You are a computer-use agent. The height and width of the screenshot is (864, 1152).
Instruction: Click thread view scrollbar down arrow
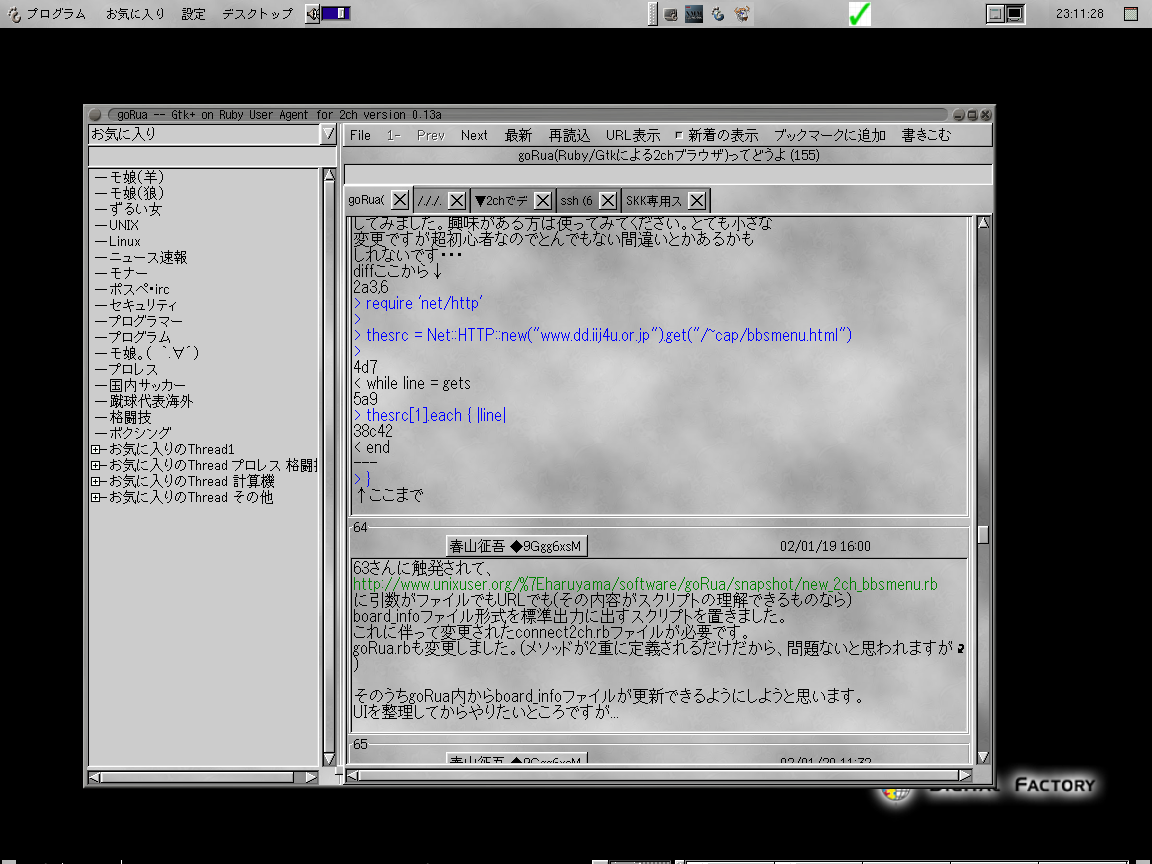click(983, 757)
